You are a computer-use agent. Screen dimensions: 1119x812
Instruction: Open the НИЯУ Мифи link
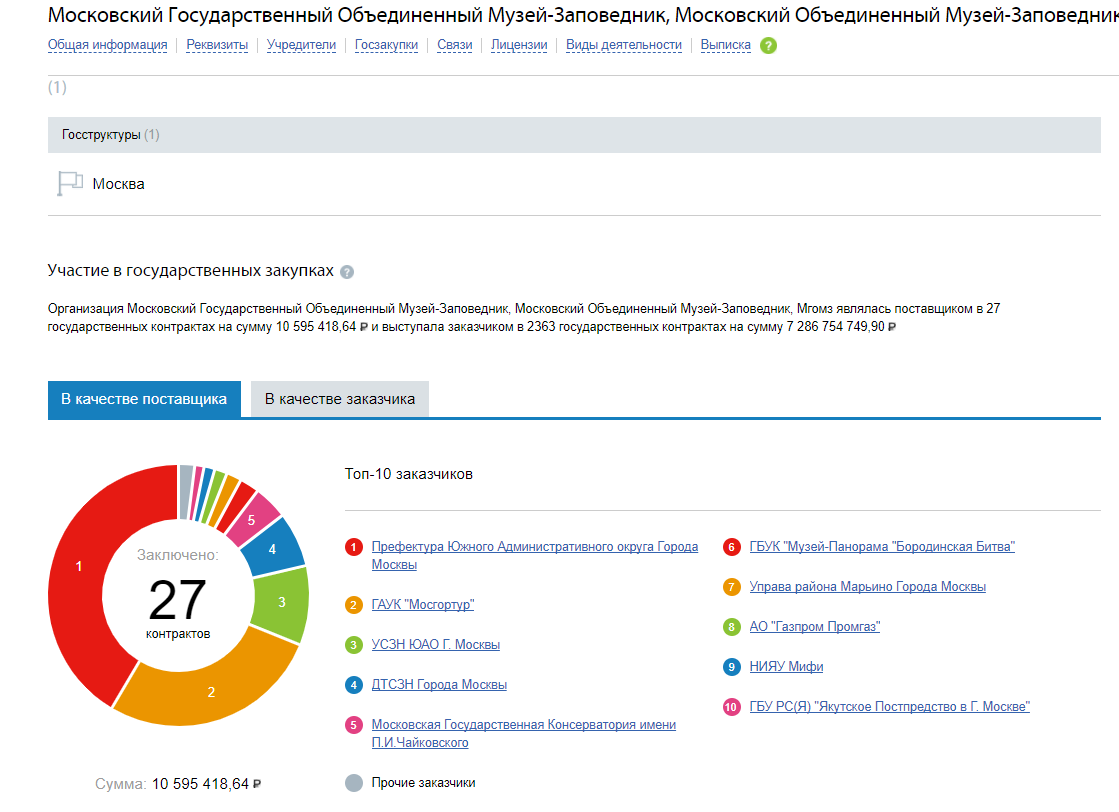(786, 667)
